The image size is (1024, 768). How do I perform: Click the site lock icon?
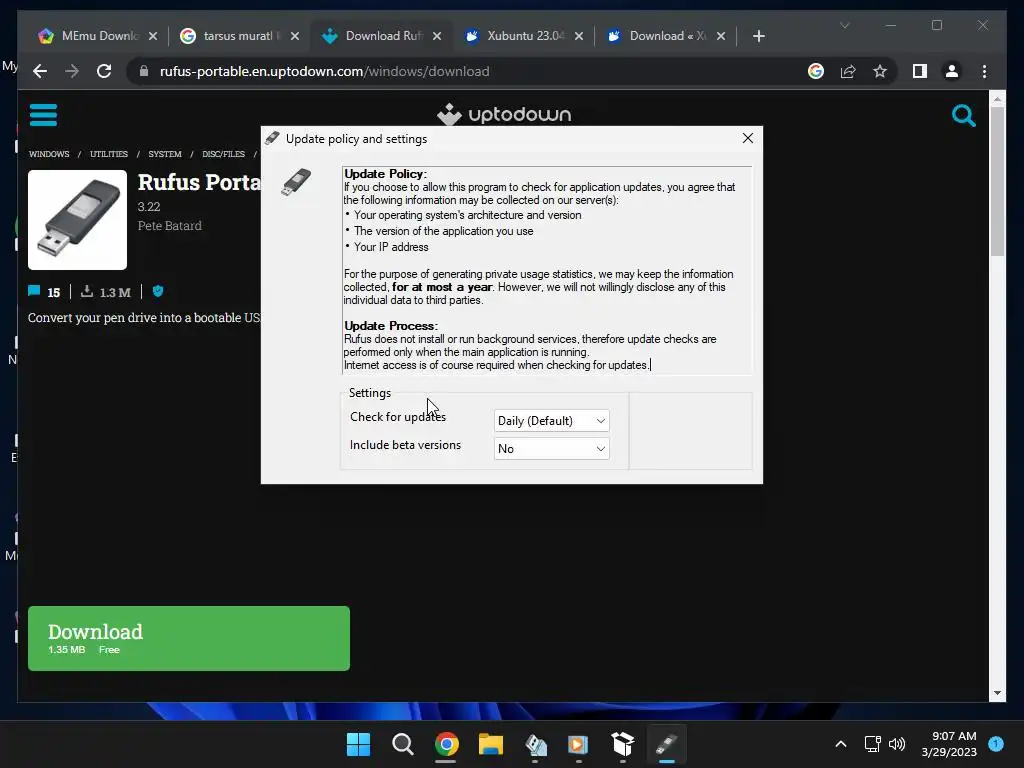(144, 71)
